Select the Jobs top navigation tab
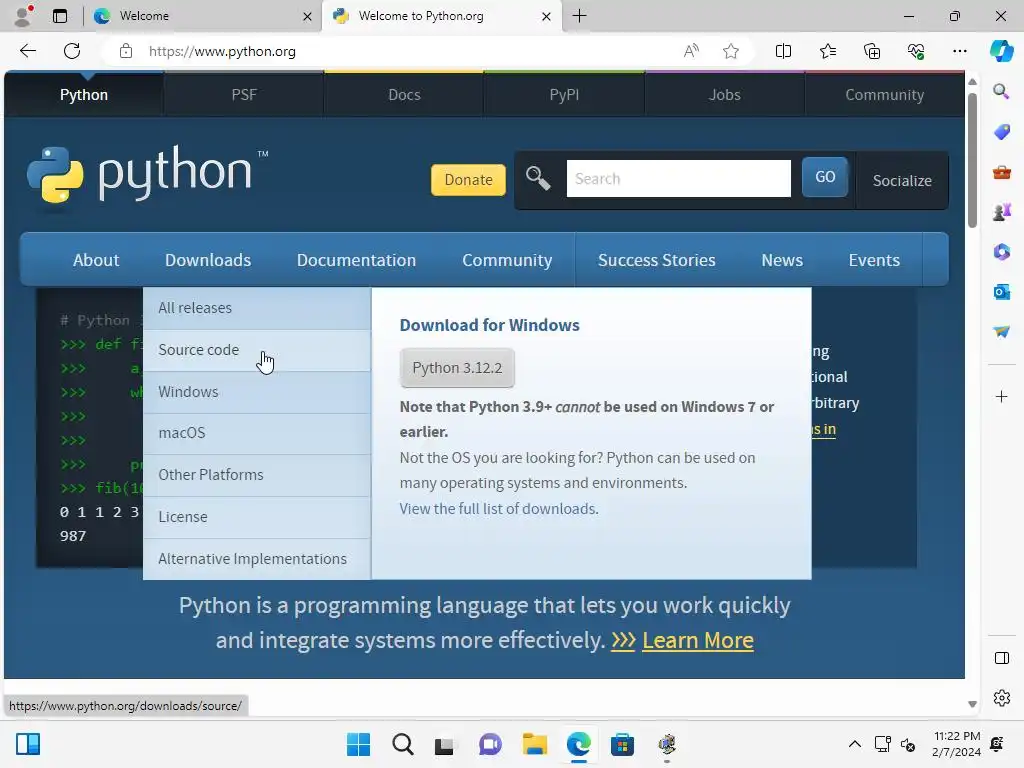1024x768 pixels. coord(724,95)
